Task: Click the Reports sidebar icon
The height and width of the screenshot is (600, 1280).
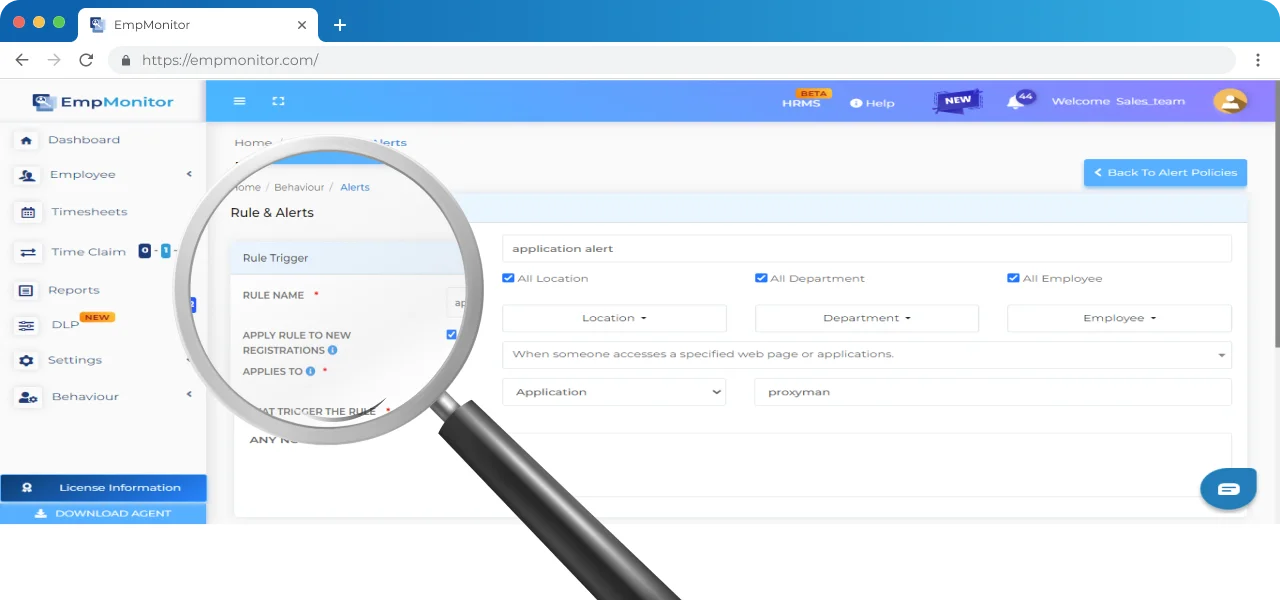Action: (x=27, y=290)
